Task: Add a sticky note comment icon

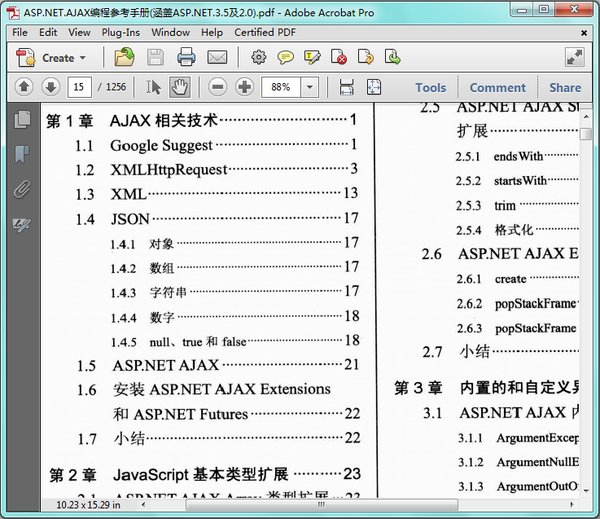Action: (285, 57)
